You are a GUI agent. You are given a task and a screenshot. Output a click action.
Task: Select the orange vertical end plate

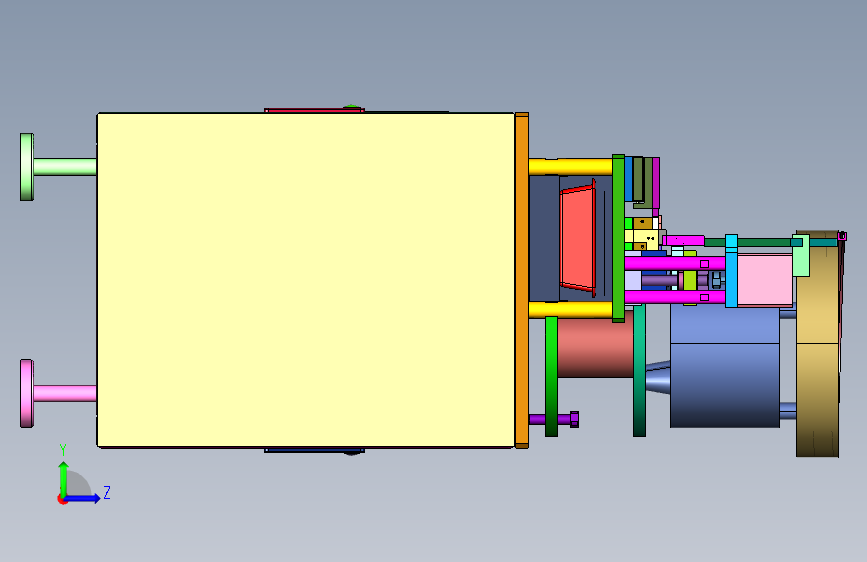tap(521, 280)
